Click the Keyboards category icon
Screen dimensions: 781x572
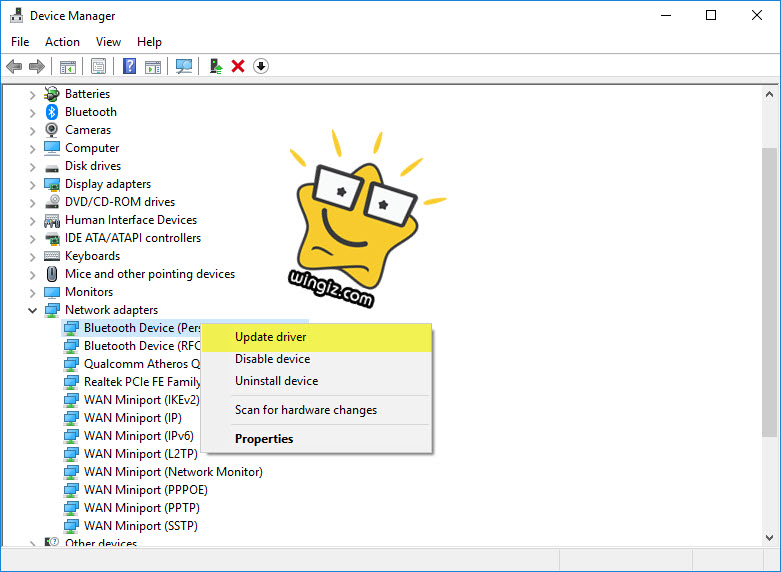coord(52,256)
